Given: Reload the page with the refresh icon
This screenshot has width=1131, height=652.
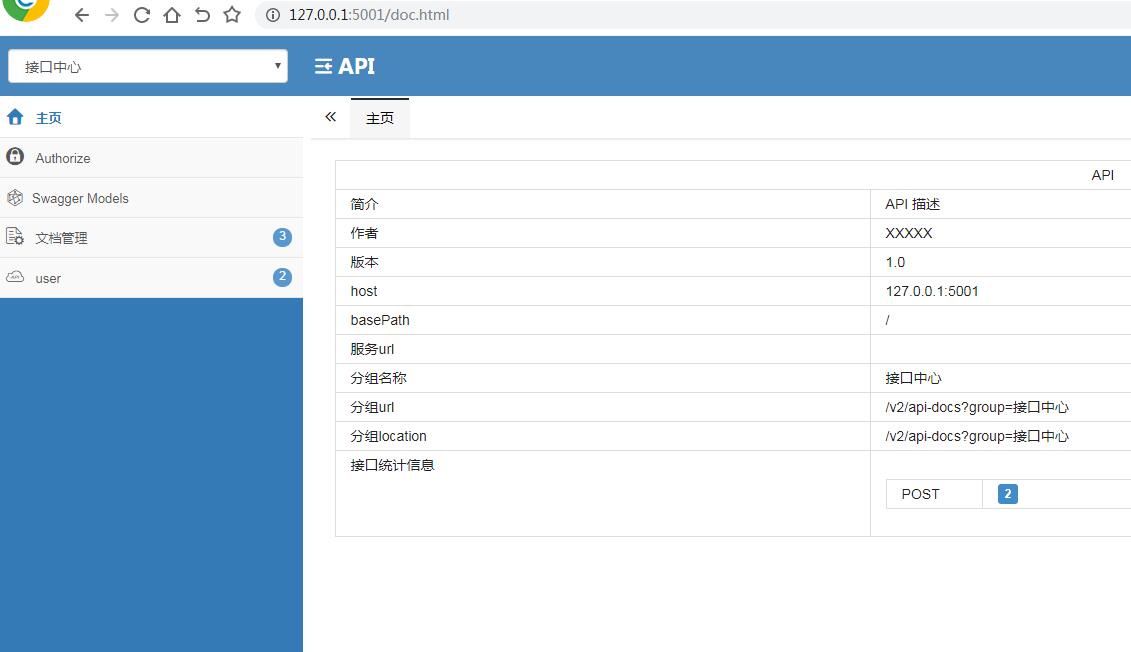Looking at the screenshot, I should (x=142, y=15).
